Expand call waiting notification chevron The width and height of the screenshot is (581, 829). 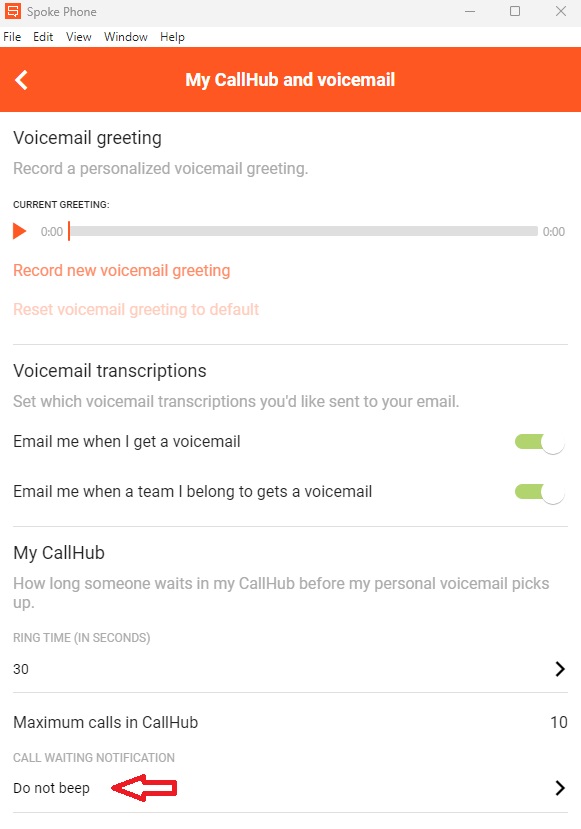coord(560,788)
